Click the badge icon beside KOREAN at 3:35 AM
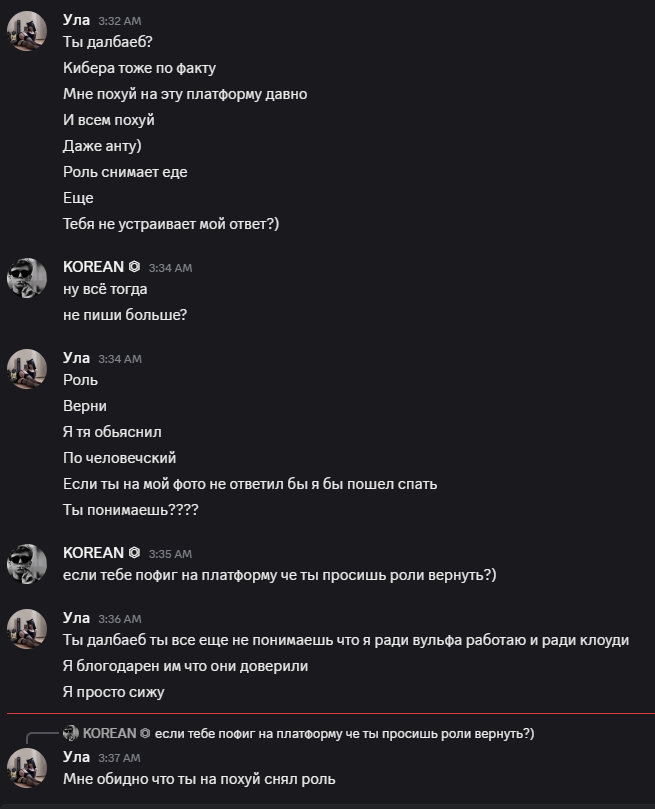Screen dimensions: 655x809 [x=134, y=553]
